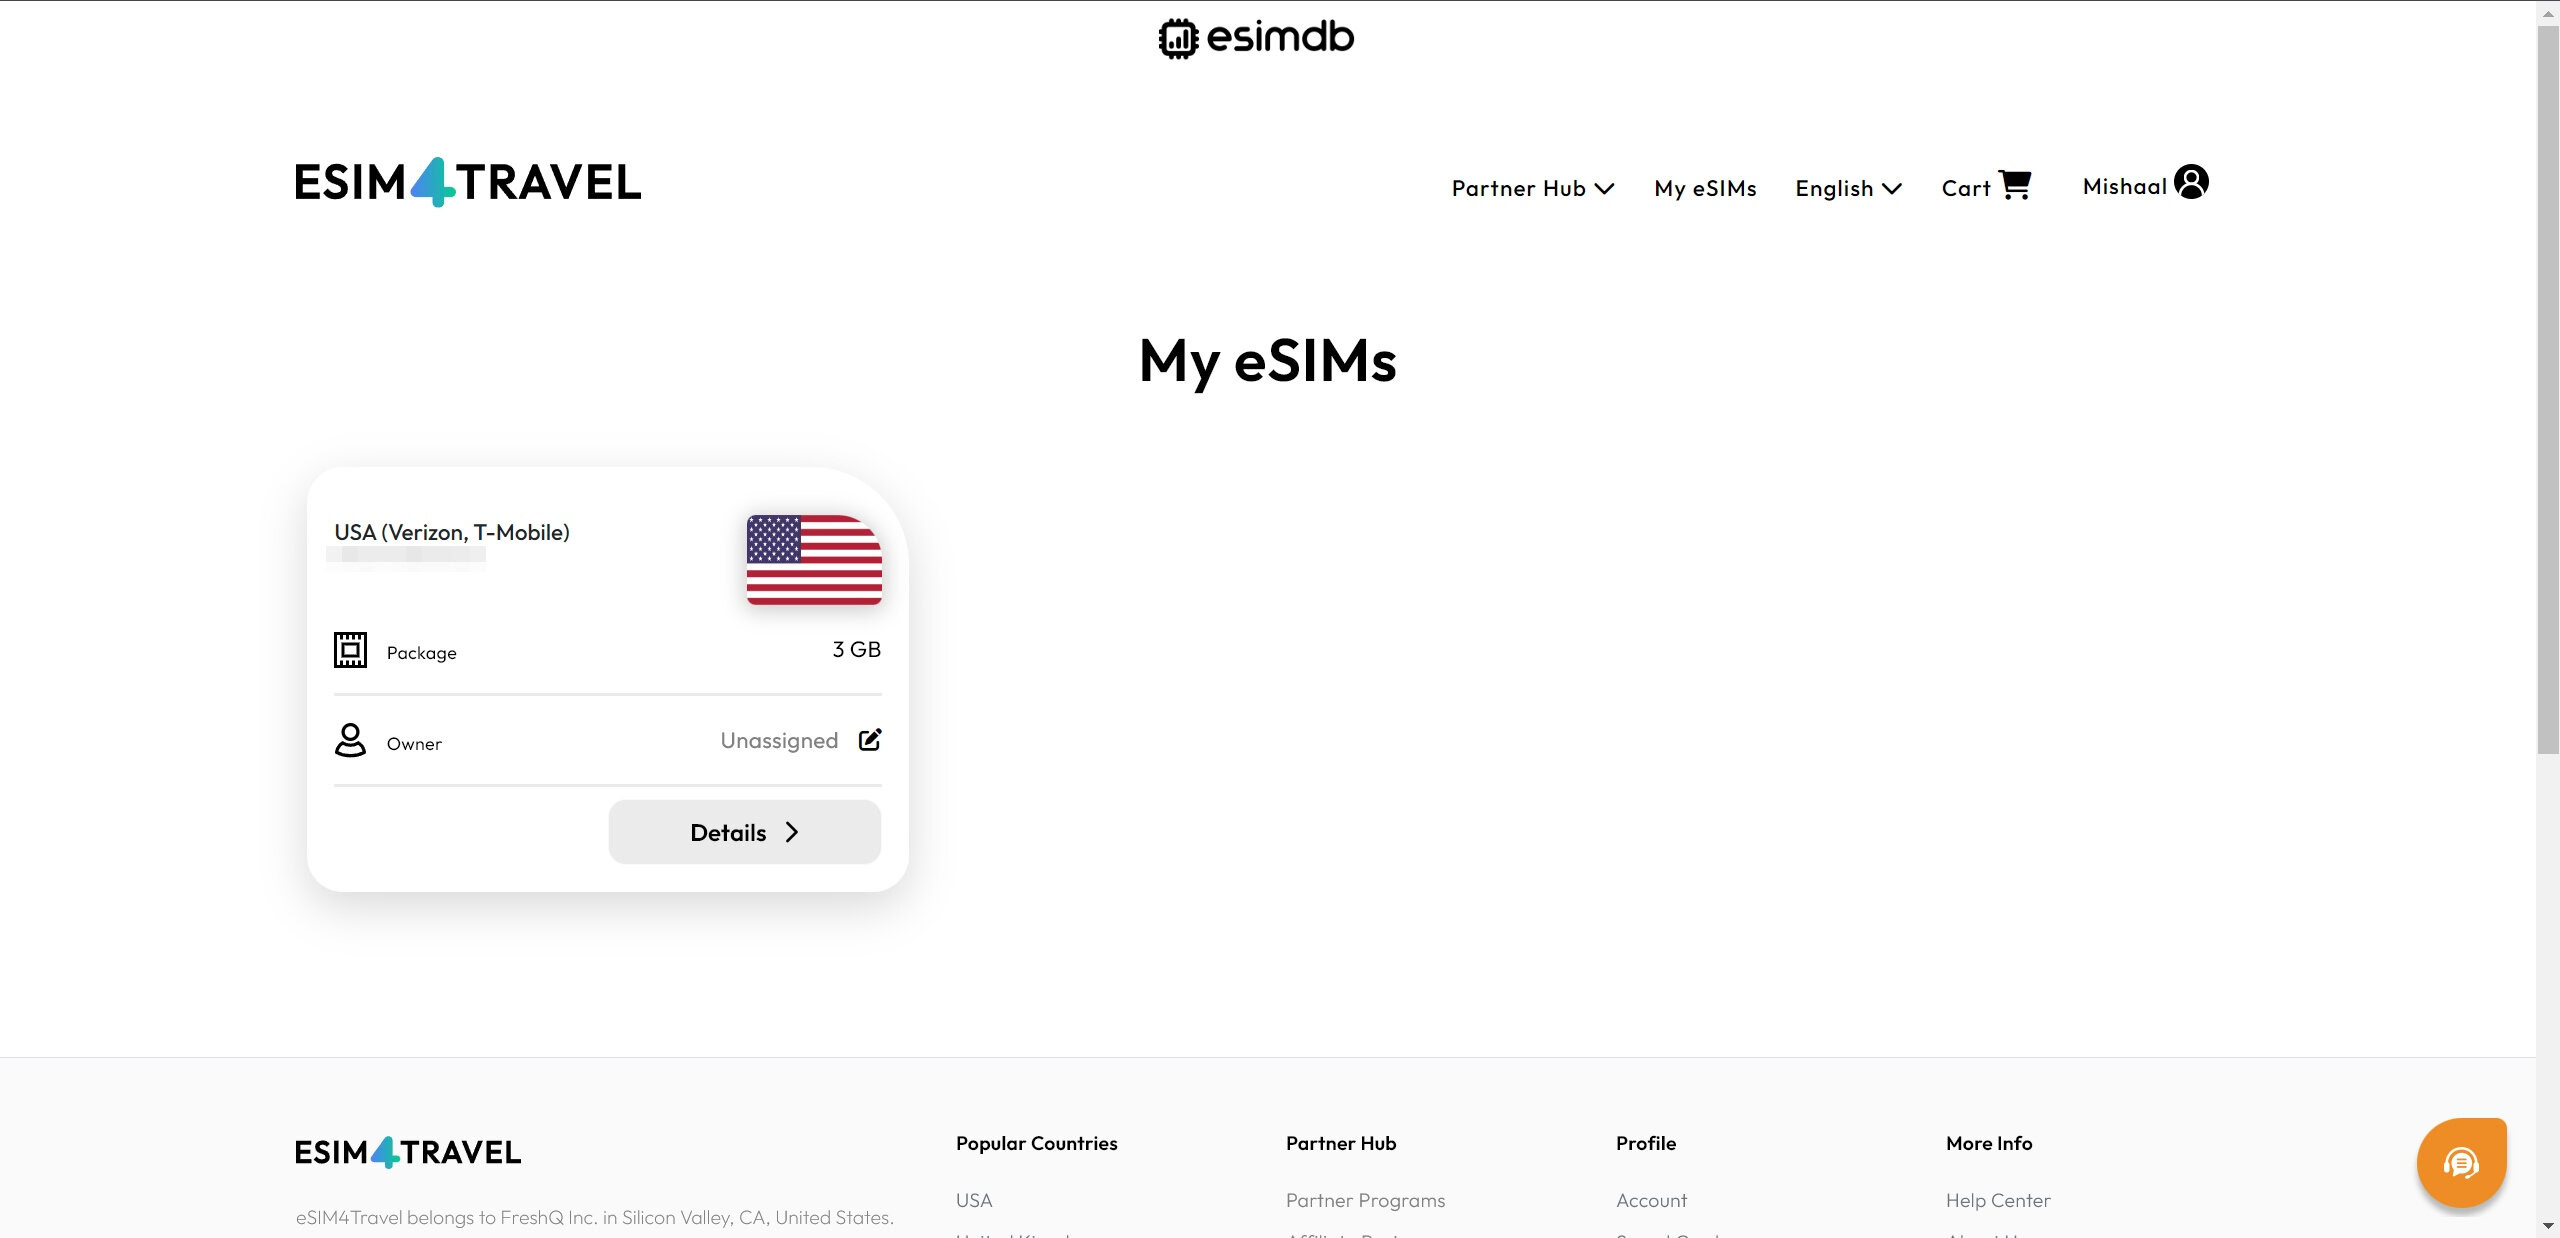Click the Account link under Profile footer

click(1652, 1199)
